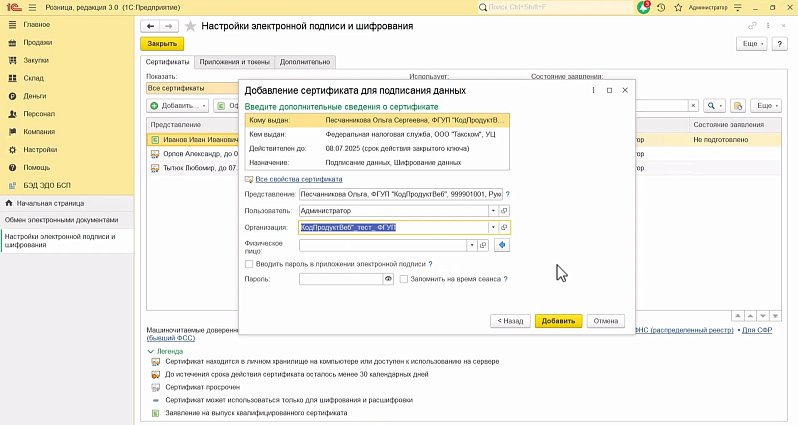Click Кому выдан row in certificate info
This screenshot has width=798, height=425.
pyautogui.click(x=377, y=120)
